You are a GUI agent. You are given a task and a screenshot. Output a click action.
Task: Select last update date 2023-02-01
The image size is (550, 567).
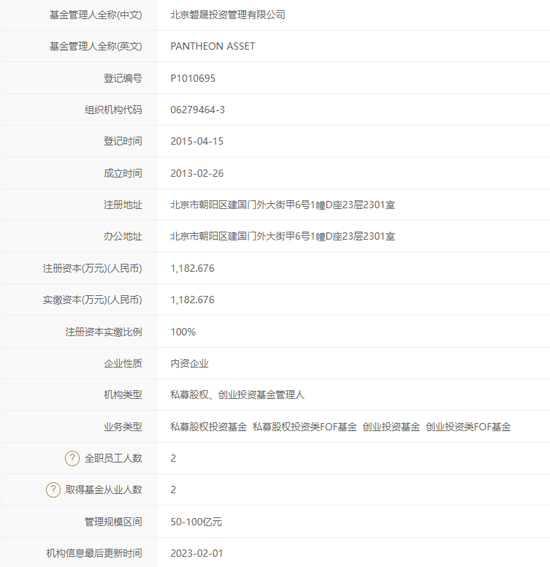tap(197, 553)
